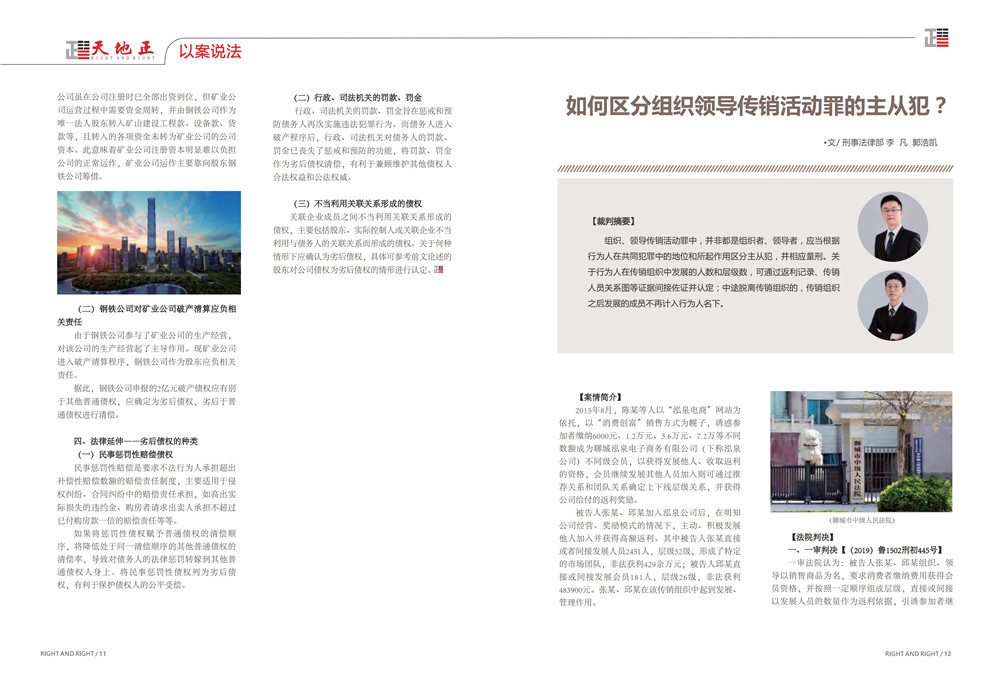
Task: Click the paragraph starting 一审法院认为
Action: [x=862, y=582]
